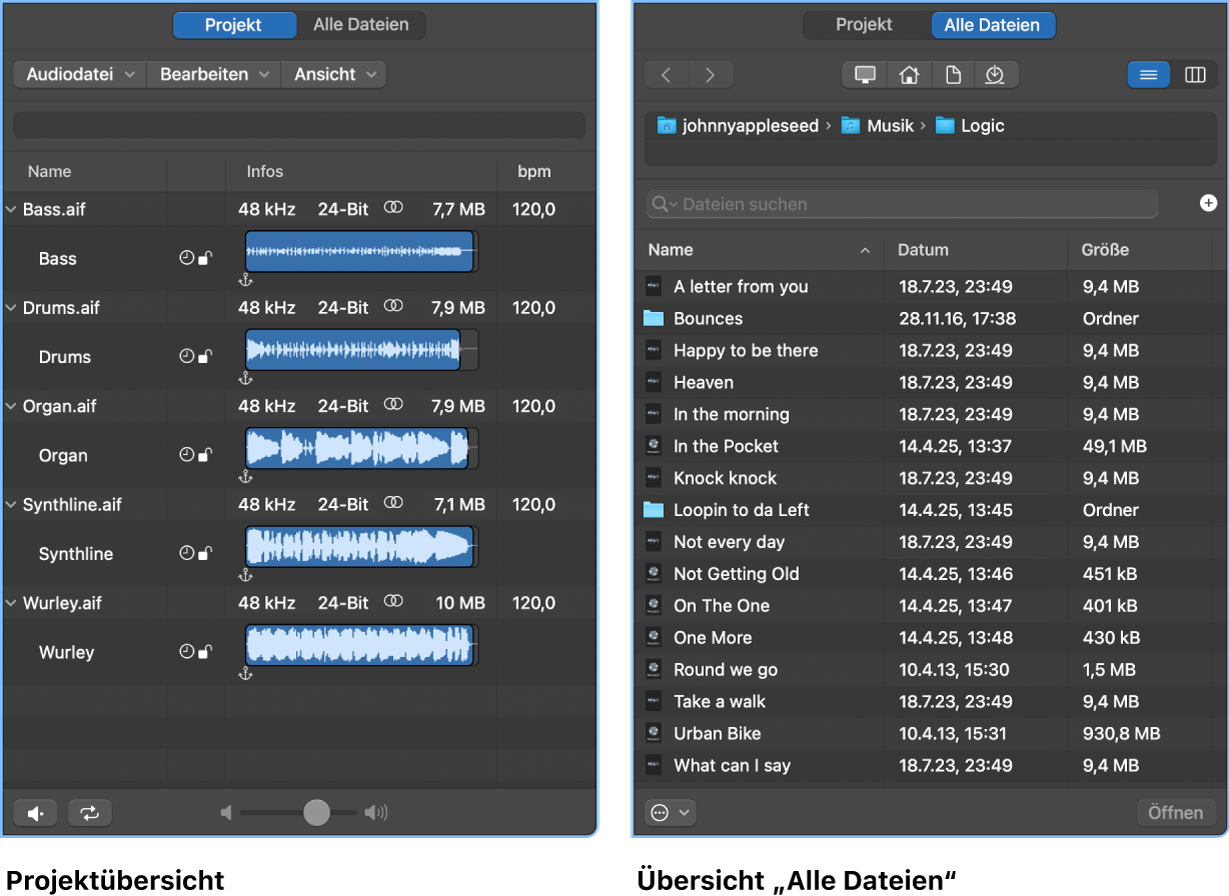Collapse the Synthline.aif disclosure arrow

pos(12,504)
